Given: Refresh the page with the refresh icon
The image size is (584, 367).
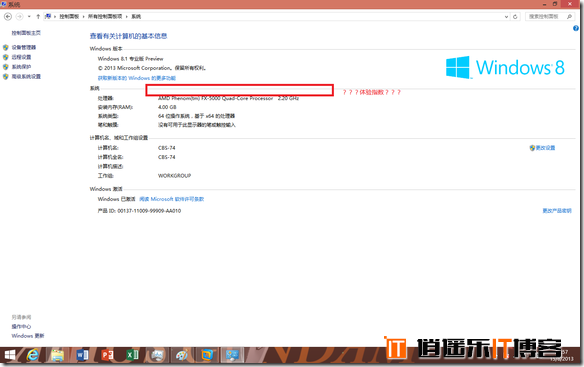Looking at the screenshot, I should [515, 17].
